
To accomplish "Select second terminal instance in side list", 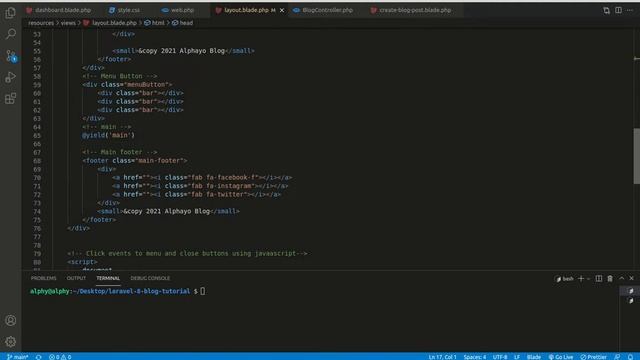I will click(630, 300).
